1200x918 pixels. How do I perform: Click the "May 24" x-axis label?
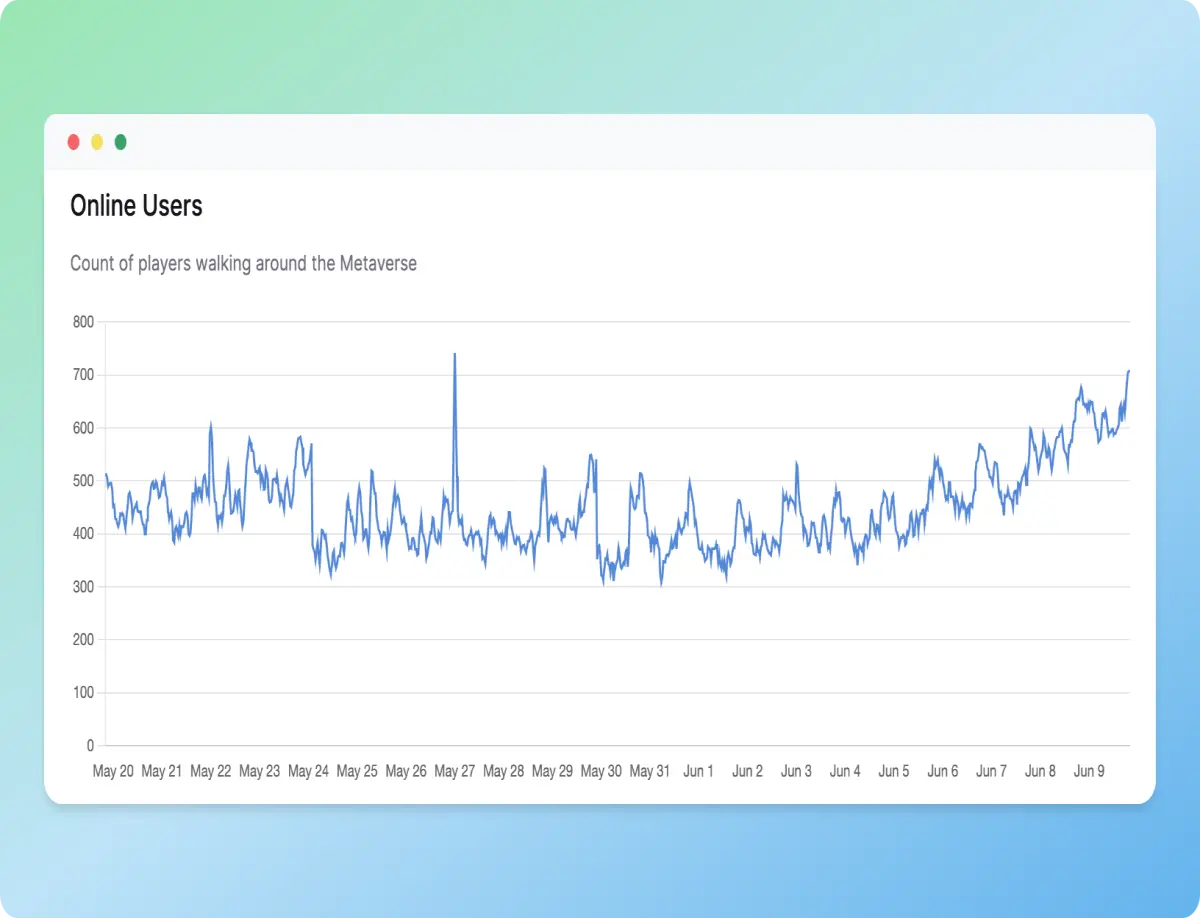[309, 772]
